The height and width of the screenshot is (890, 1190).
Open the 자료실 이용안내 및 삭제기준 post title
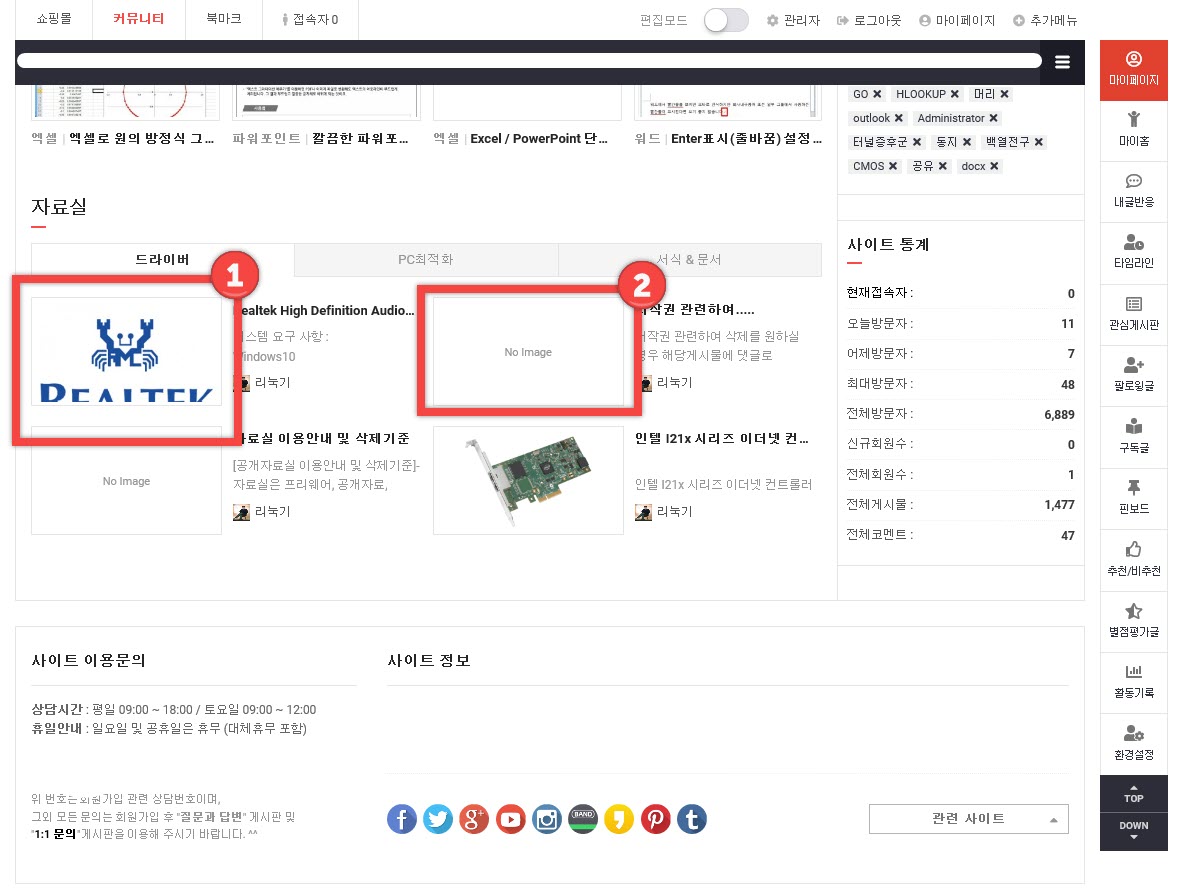[322, 439]
